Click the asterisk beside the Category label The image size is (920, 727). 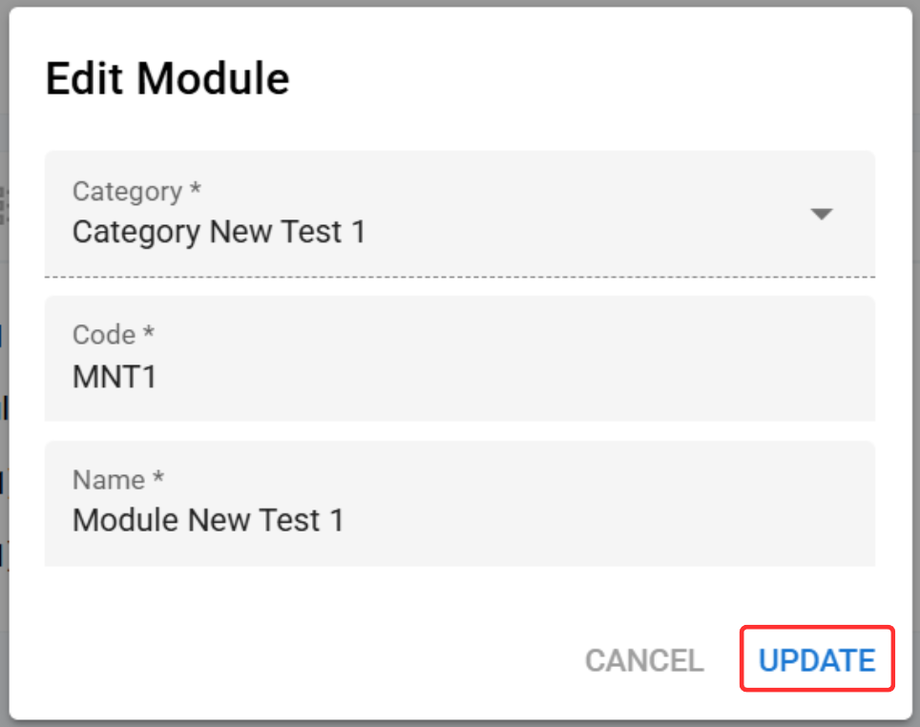pos(195,189)
